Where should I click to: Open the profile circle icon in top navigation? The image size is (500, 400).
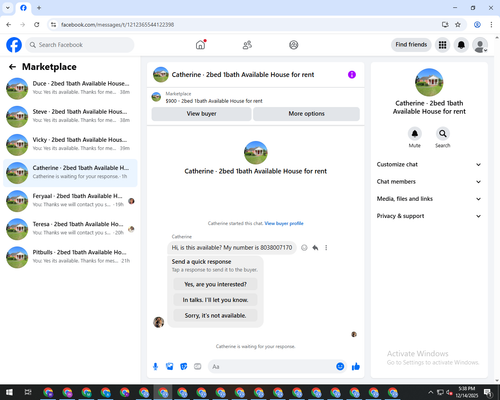[x=293, y=45]
